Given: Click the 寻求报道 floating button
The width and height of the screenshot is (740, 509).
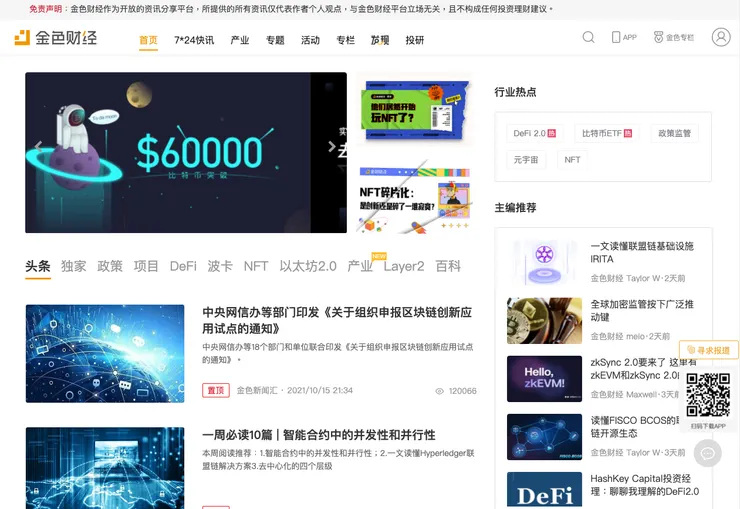Looking at the screenshot, I should [708, 350].
